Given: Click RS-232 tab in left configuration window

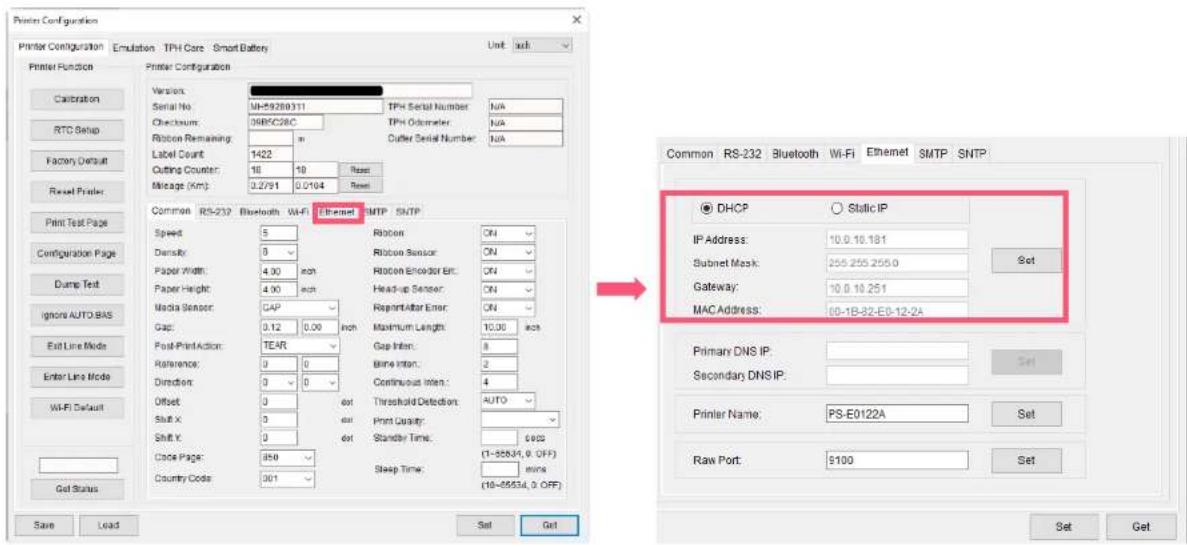Looking at the screenshot, I should (x=215, y=213).
